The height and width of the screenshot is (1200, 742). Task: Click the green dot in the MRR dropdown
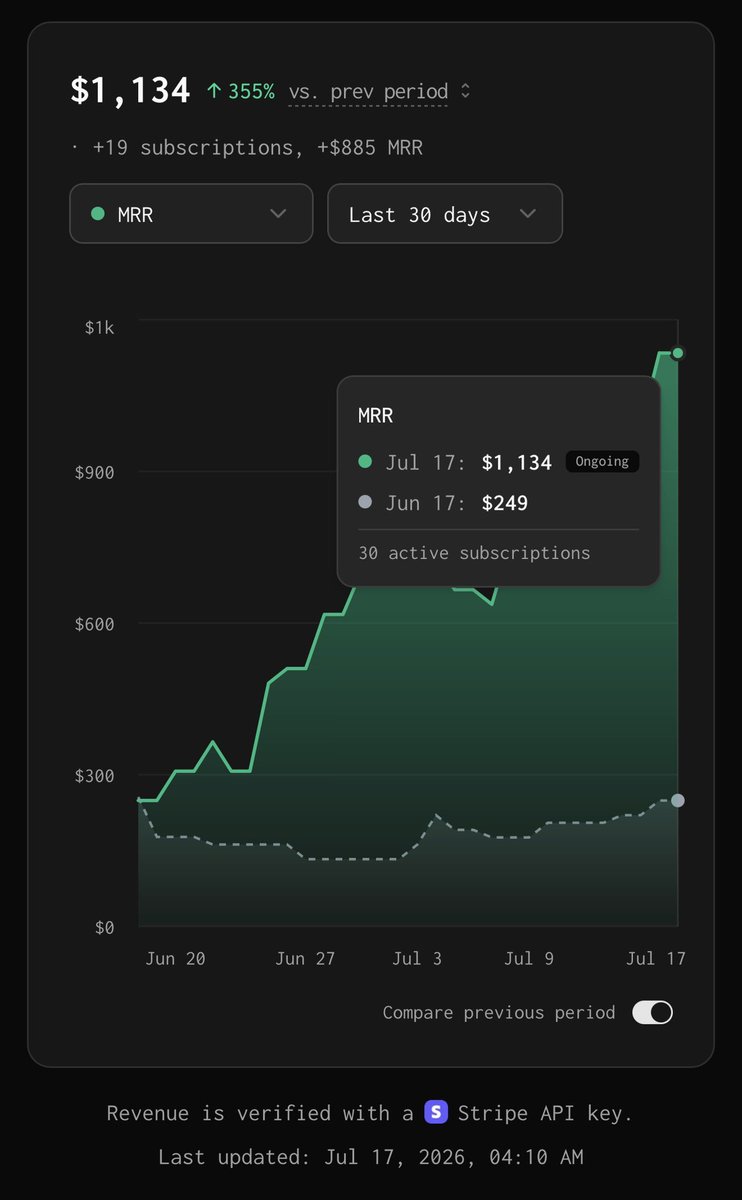click(x=98, y=213)
